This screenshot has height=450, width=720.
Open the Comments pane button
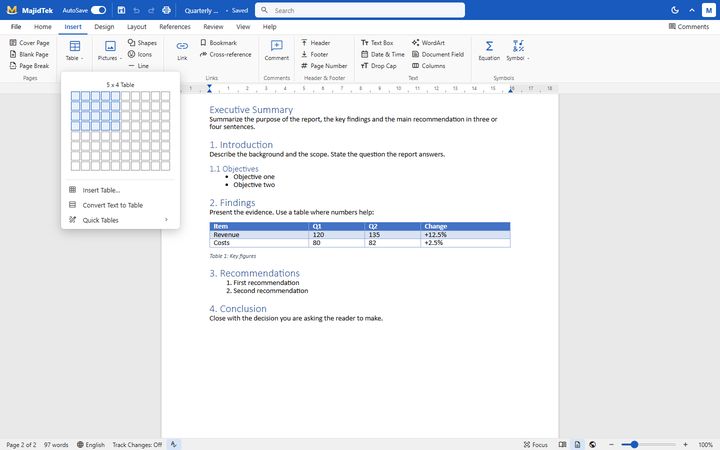pos(689,27)
